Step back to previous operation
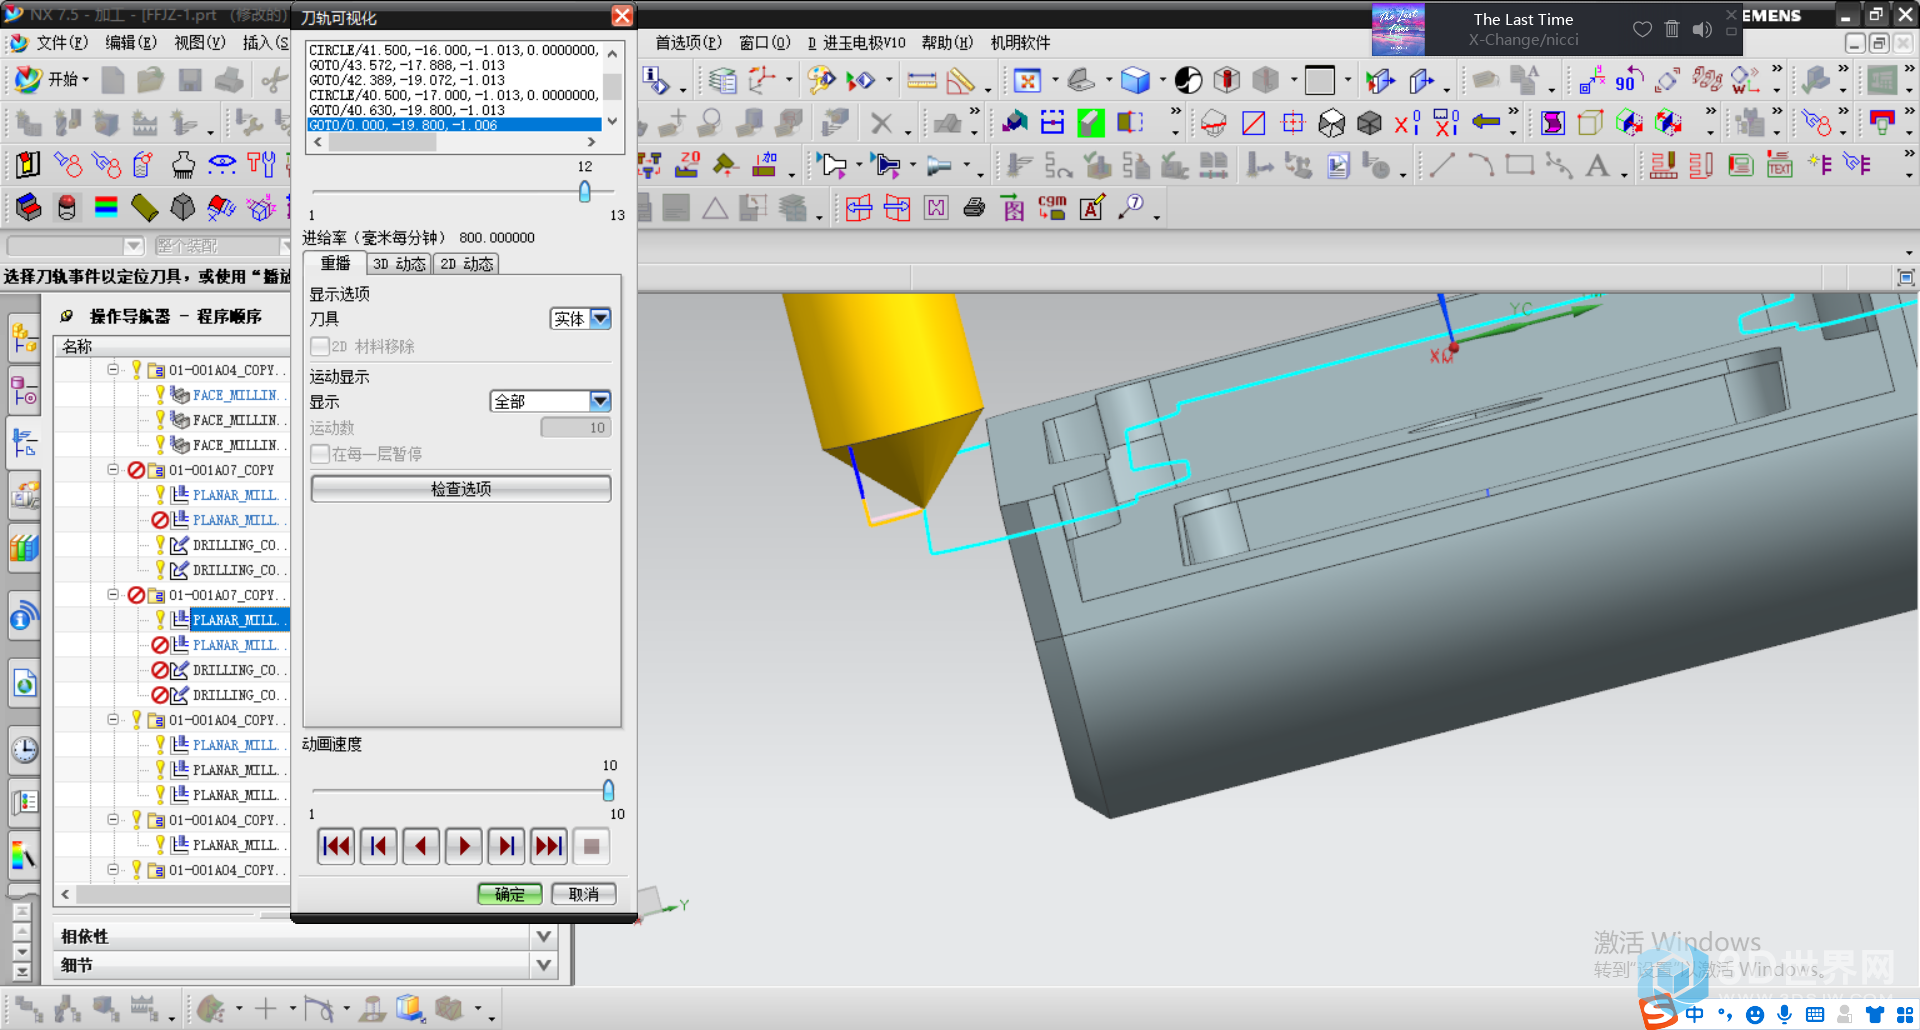The image size is (1920, 1030). coord(379,846)
